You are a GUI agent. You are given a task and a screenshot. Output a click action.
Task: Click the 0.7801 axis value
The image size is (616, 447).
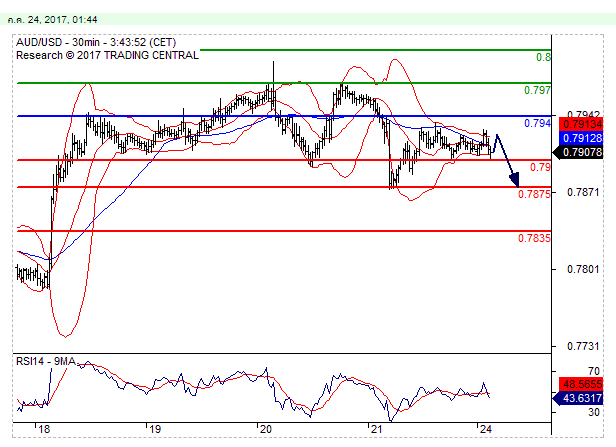point(583,269)
